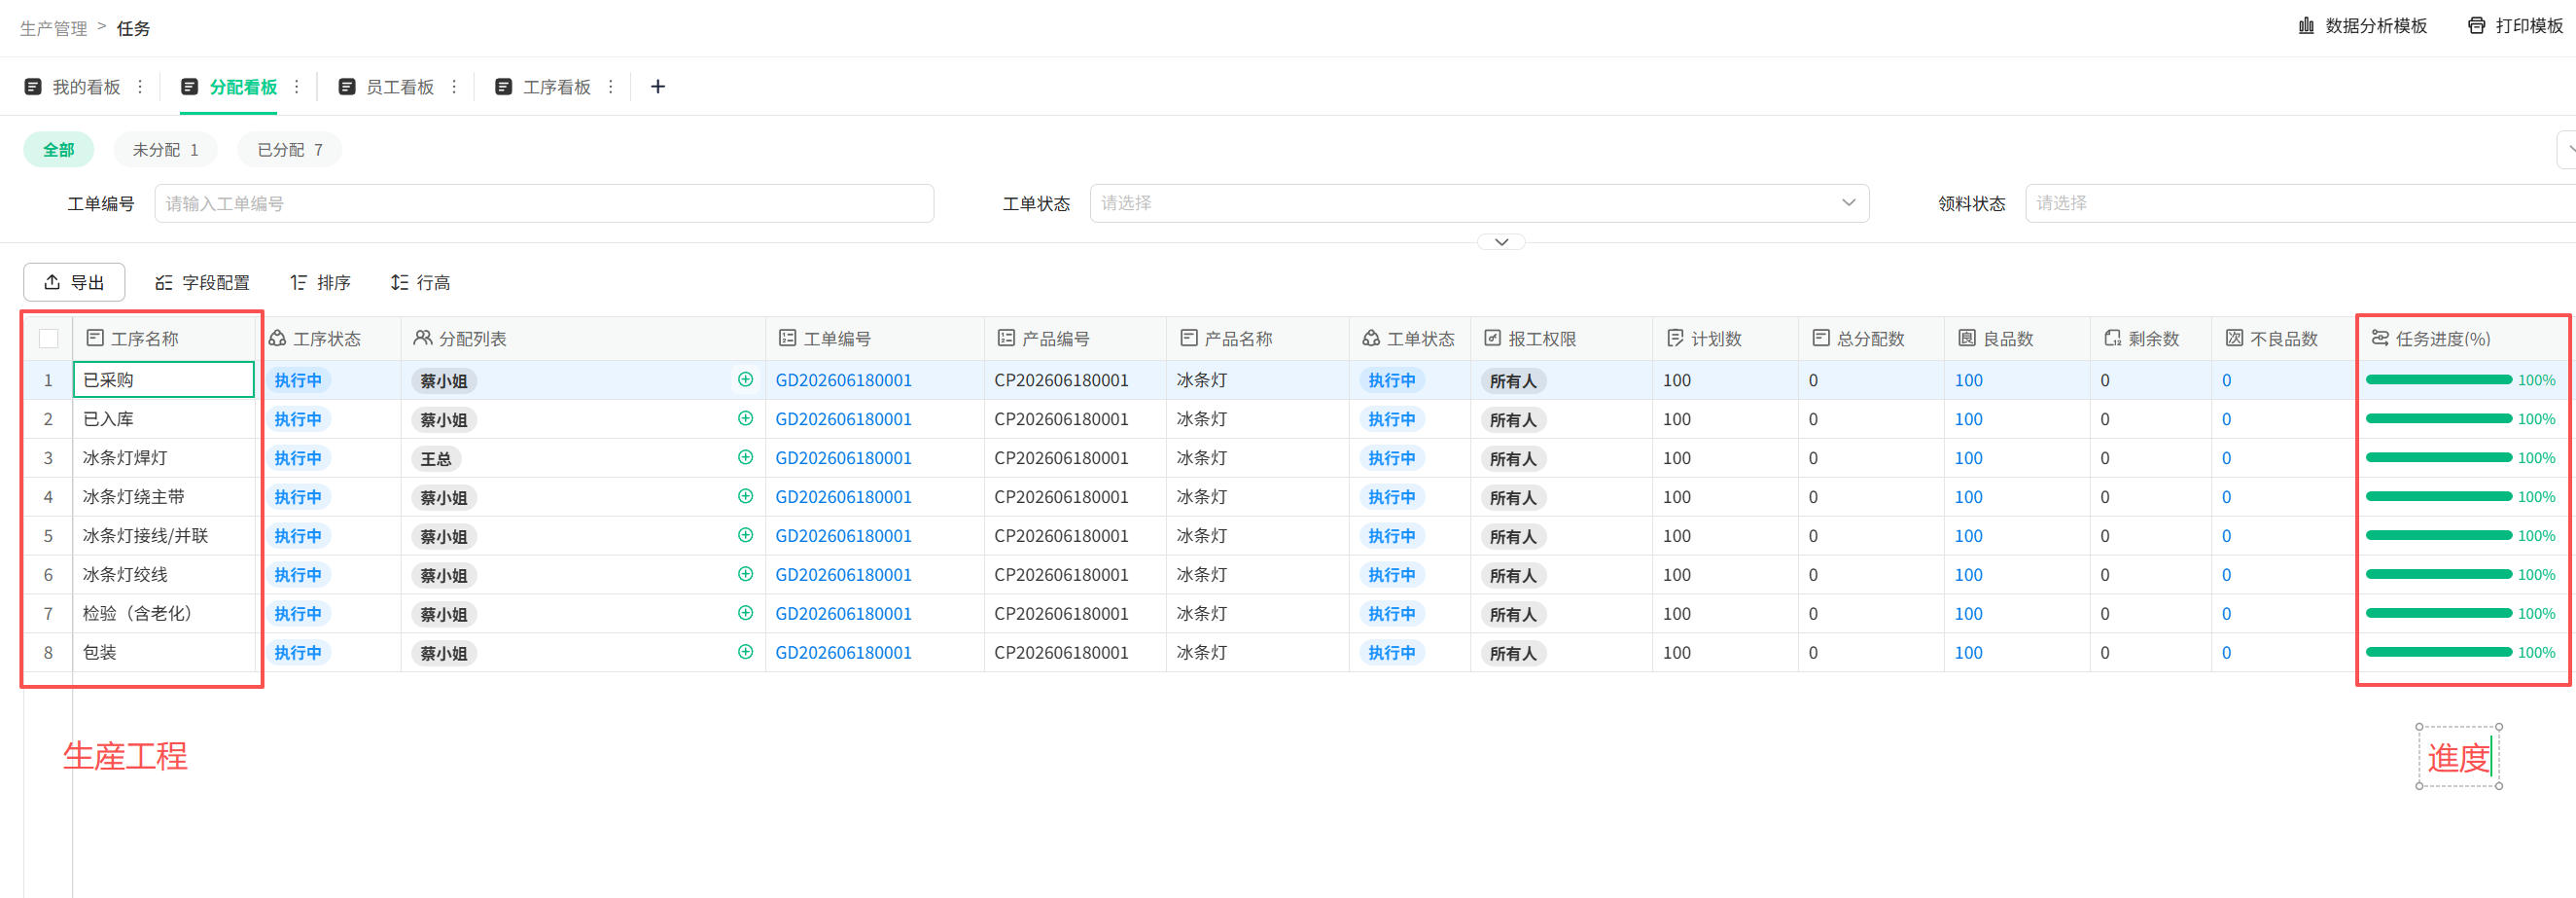Click good-count 100 in row 冰条灯焊灯

point(1968,458)
